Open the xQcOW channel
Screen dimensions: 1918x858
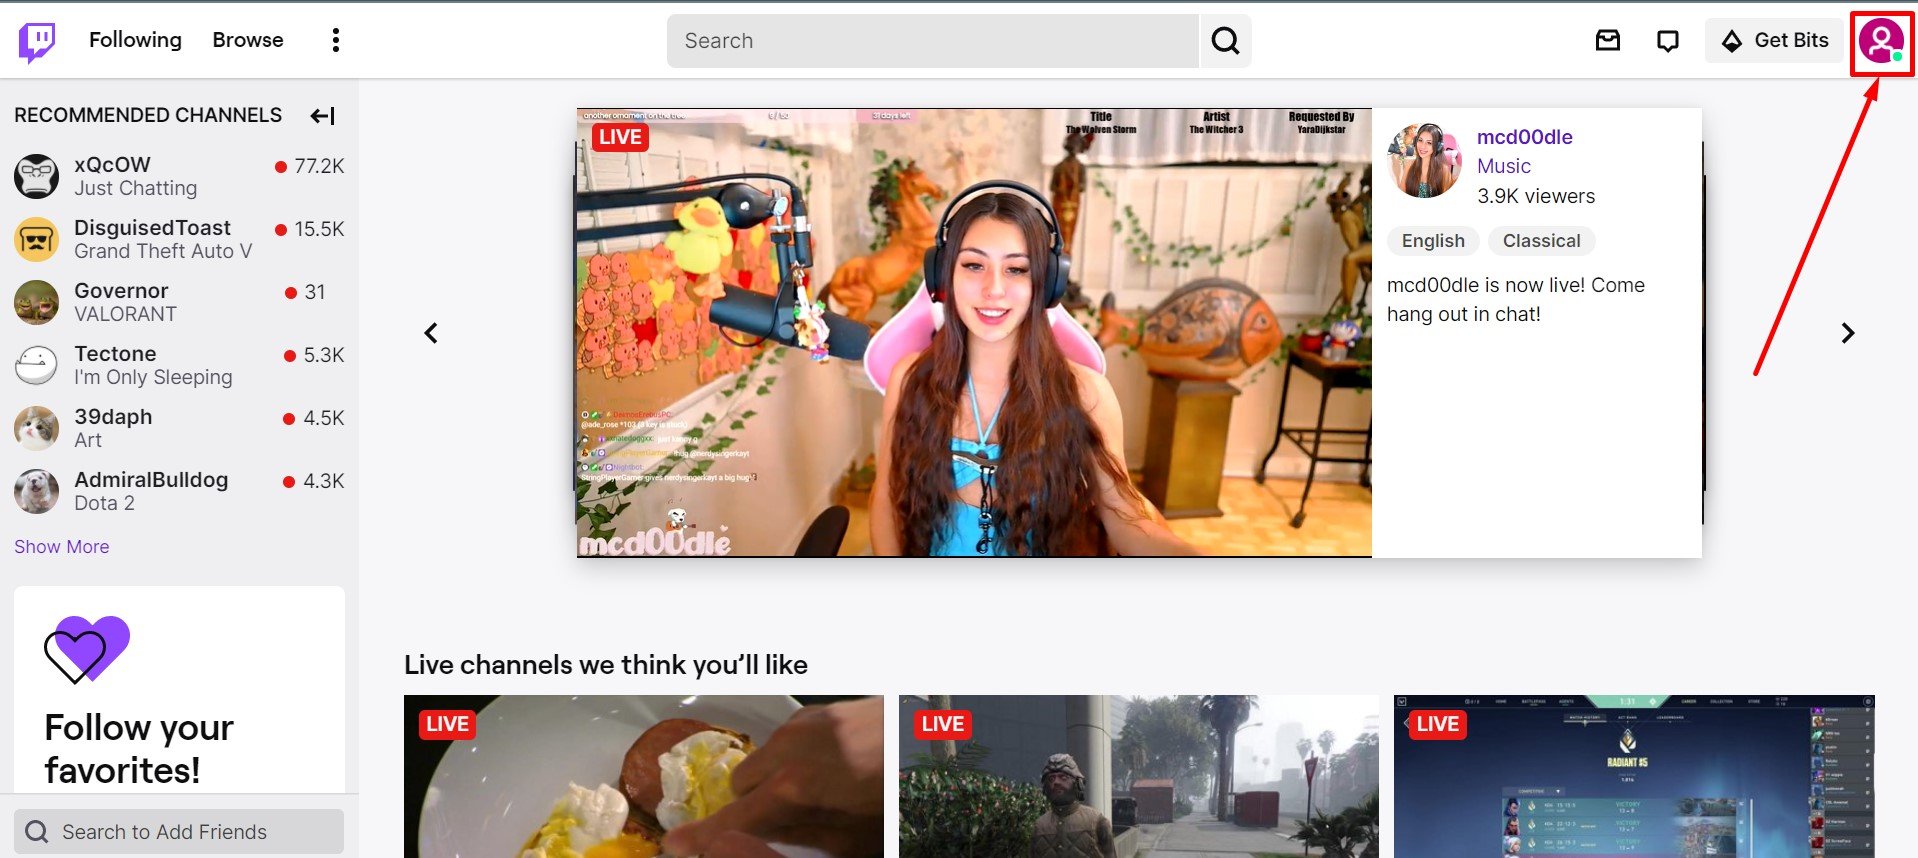click(x=179, y=176)
